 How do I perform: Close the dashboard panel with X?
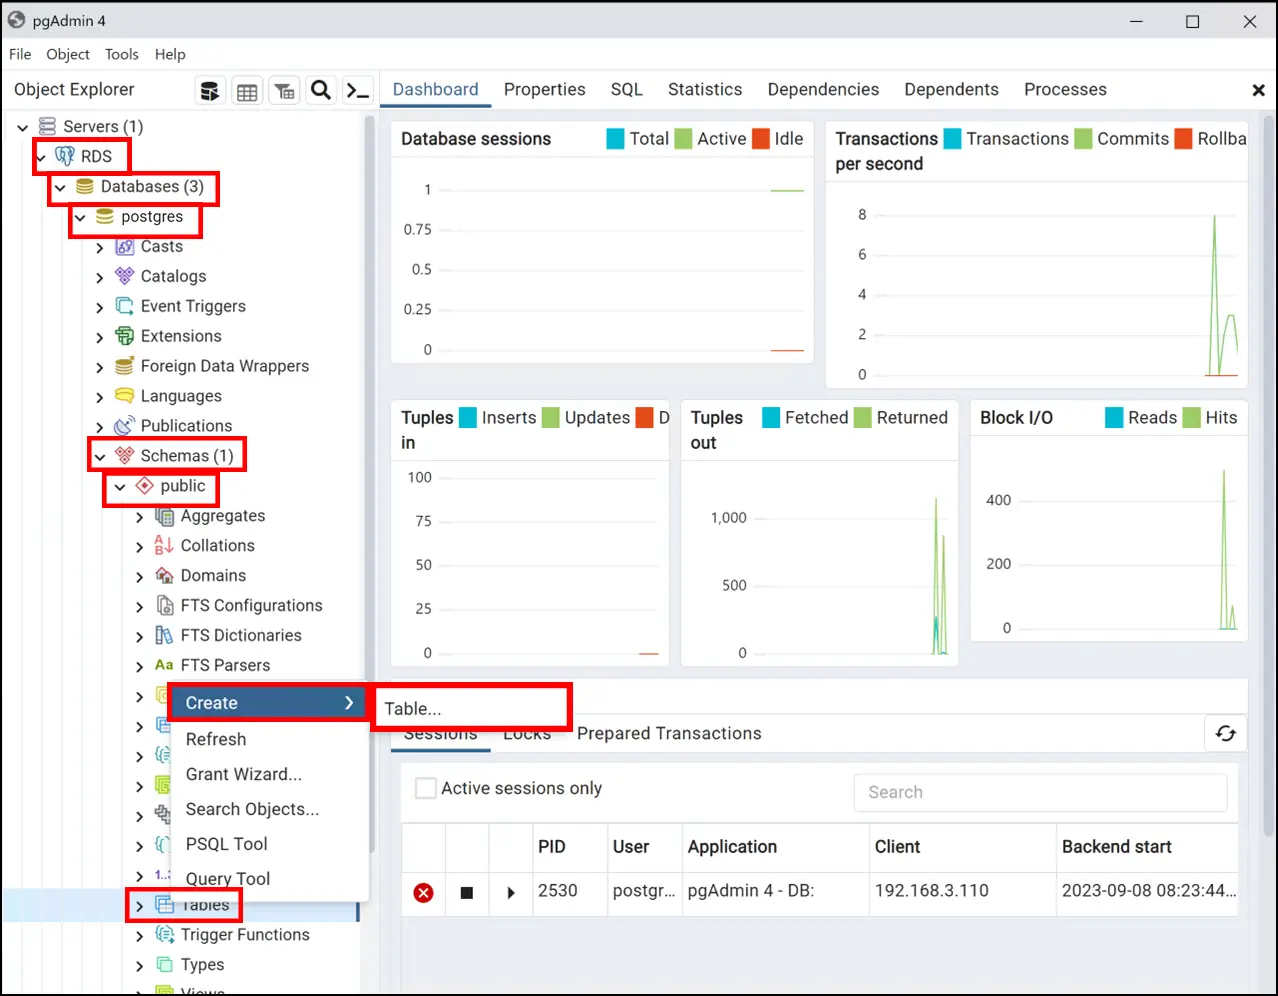point(1259,90)
